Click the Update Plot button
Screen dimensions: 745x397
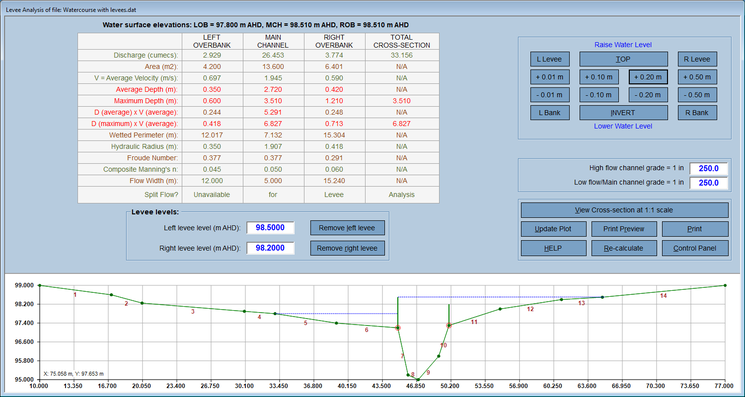[x=554, y=228]
